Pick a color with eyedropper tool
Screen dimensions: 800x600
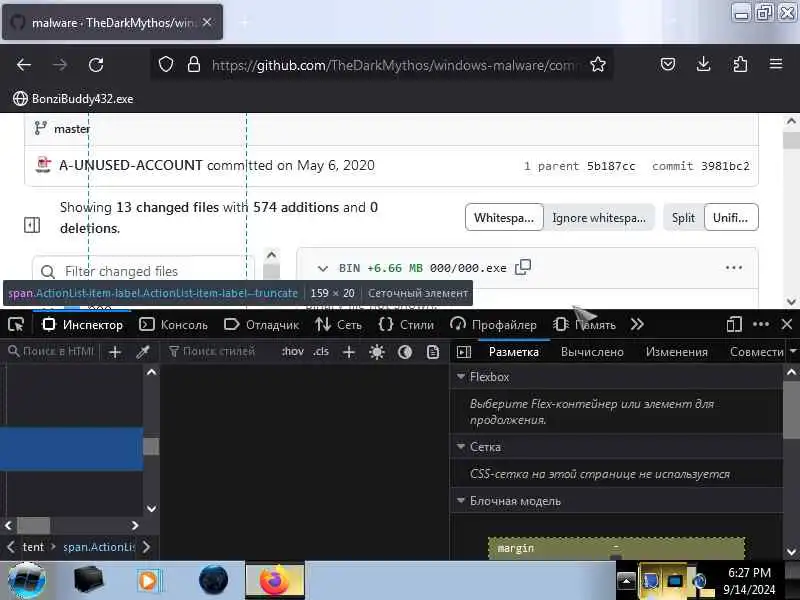pyautogui.click(x=143, y=352)
